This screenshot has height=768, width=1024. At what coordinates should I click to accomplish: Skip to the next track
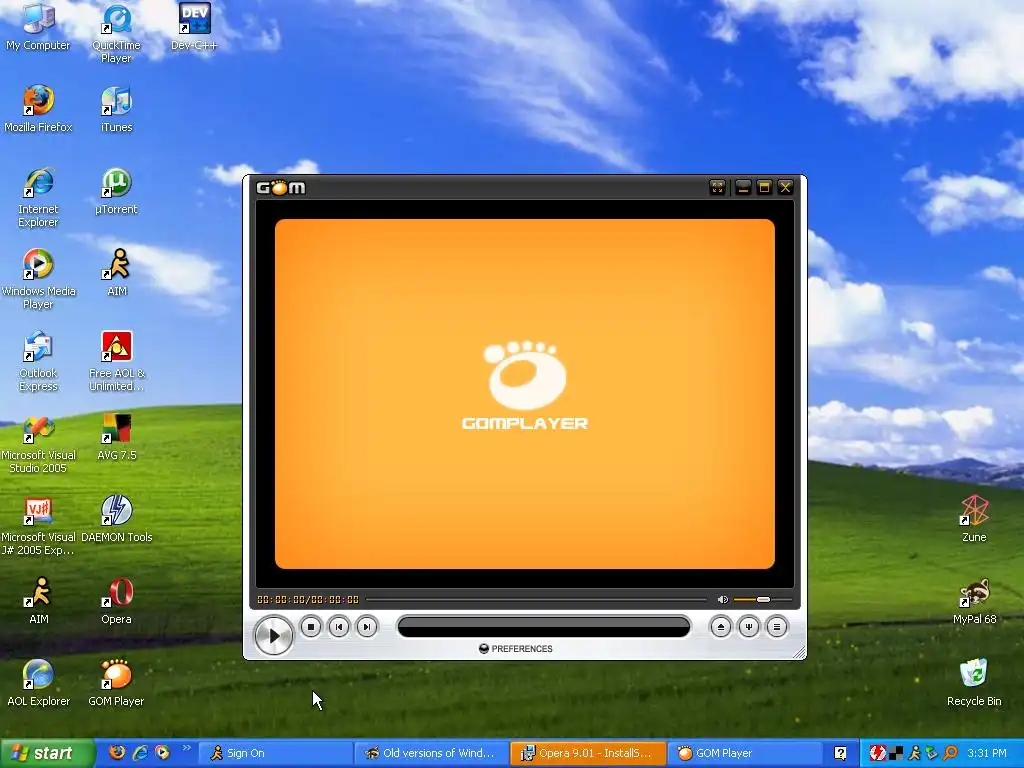pos(367,627)
